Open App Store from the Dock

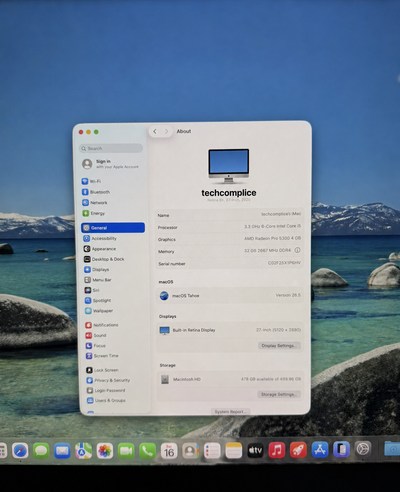(320, 450)
